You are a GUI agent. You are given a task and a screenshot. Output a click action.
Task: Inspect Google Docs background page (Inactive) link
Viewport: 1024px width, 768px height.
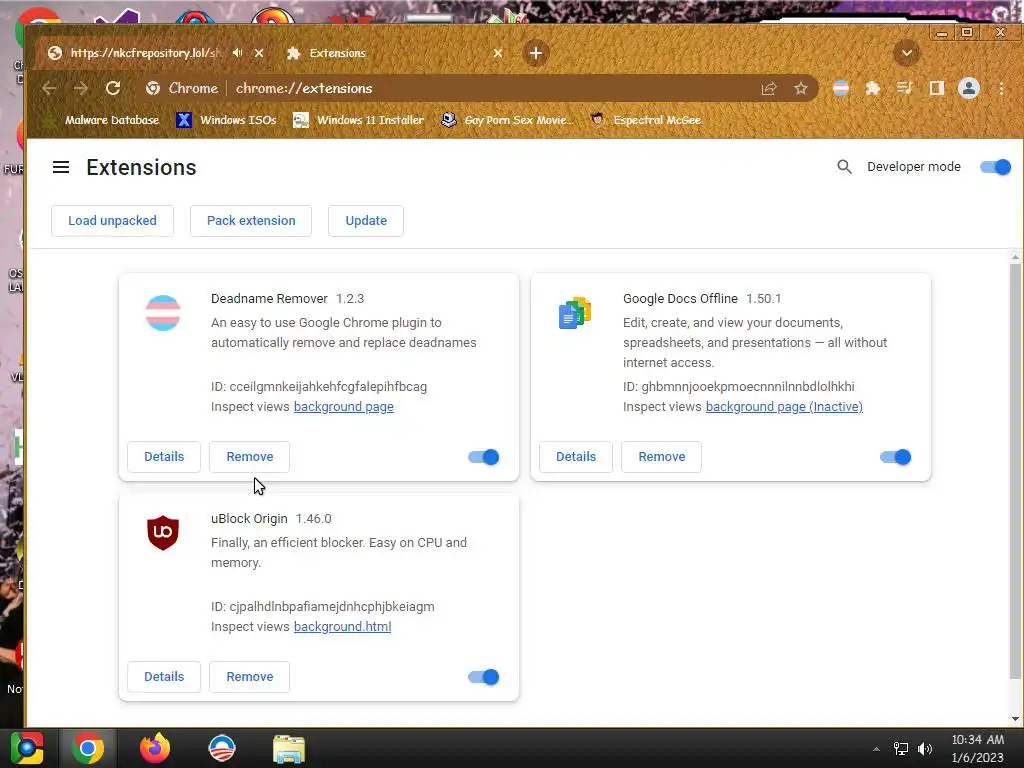(784, 407)
